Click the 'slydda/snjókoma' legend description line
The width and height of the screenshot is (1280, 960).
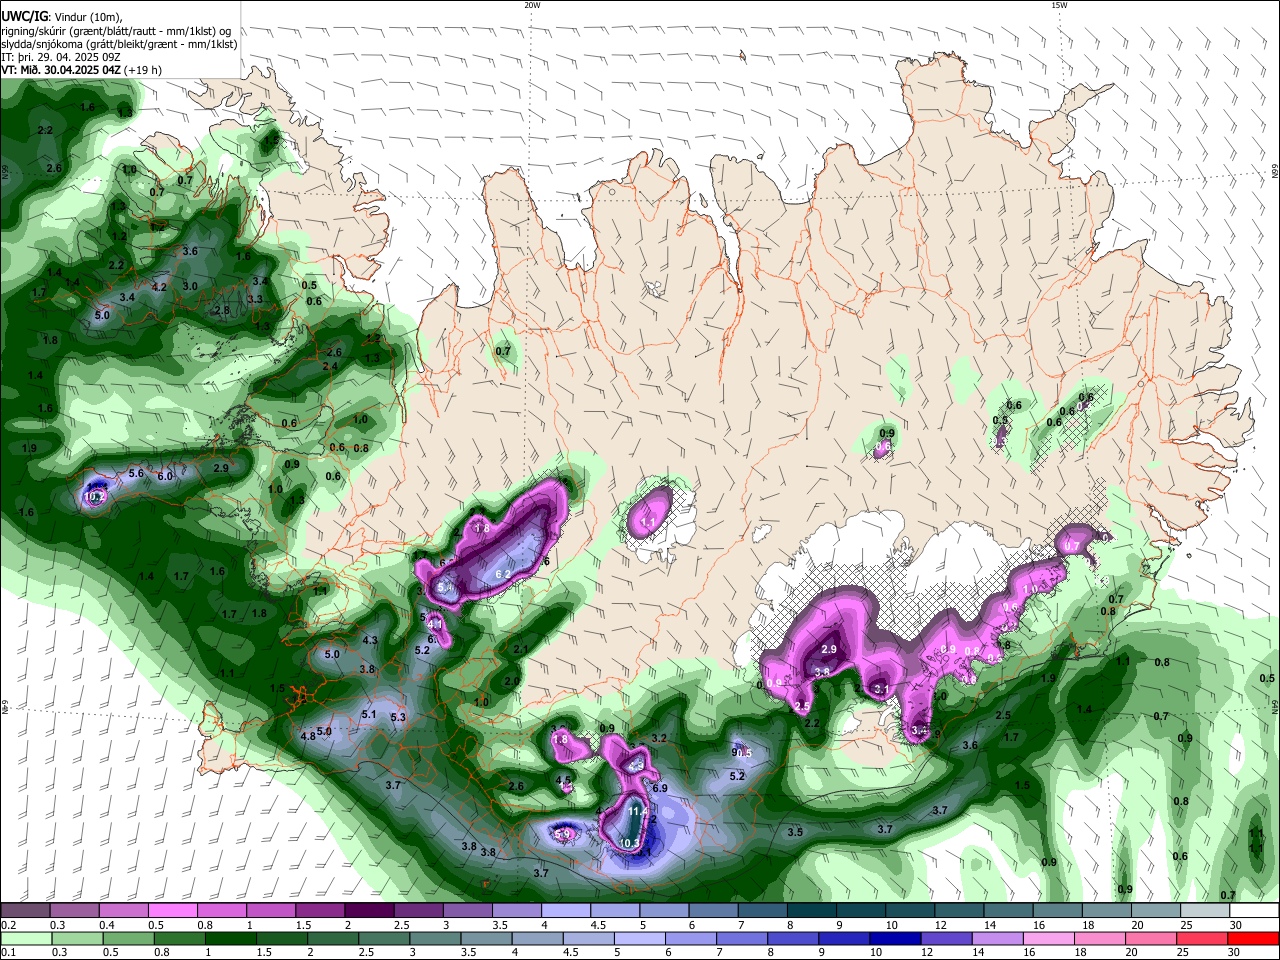(119, 43)
